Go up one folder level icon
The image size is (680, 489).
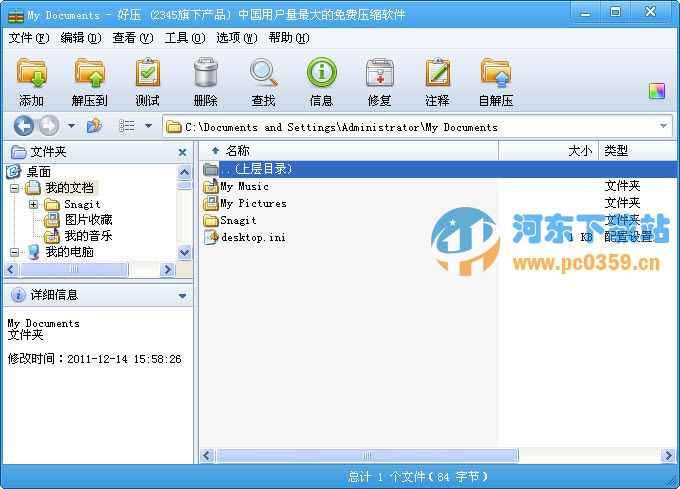pyautogui.click(x=94, y=126)
